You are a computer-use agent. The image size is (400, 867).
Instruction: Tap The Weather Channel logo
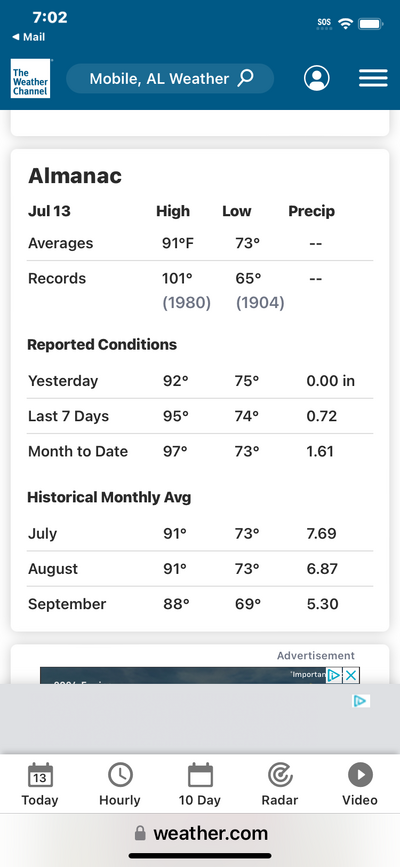click(30, 79)
